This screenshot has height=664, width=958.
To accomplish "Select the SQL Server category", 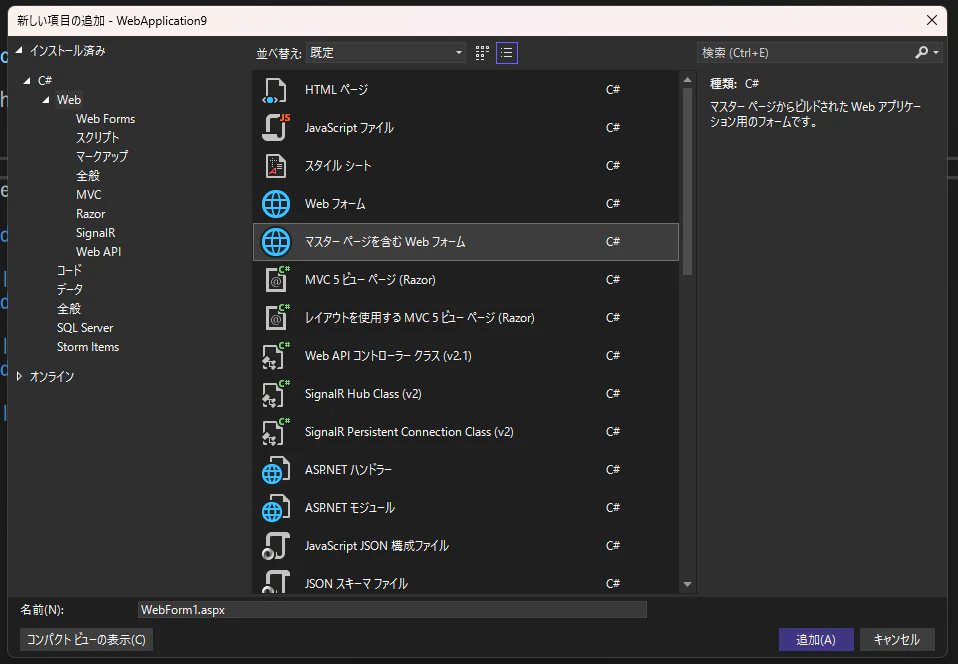I will [85, 328].
